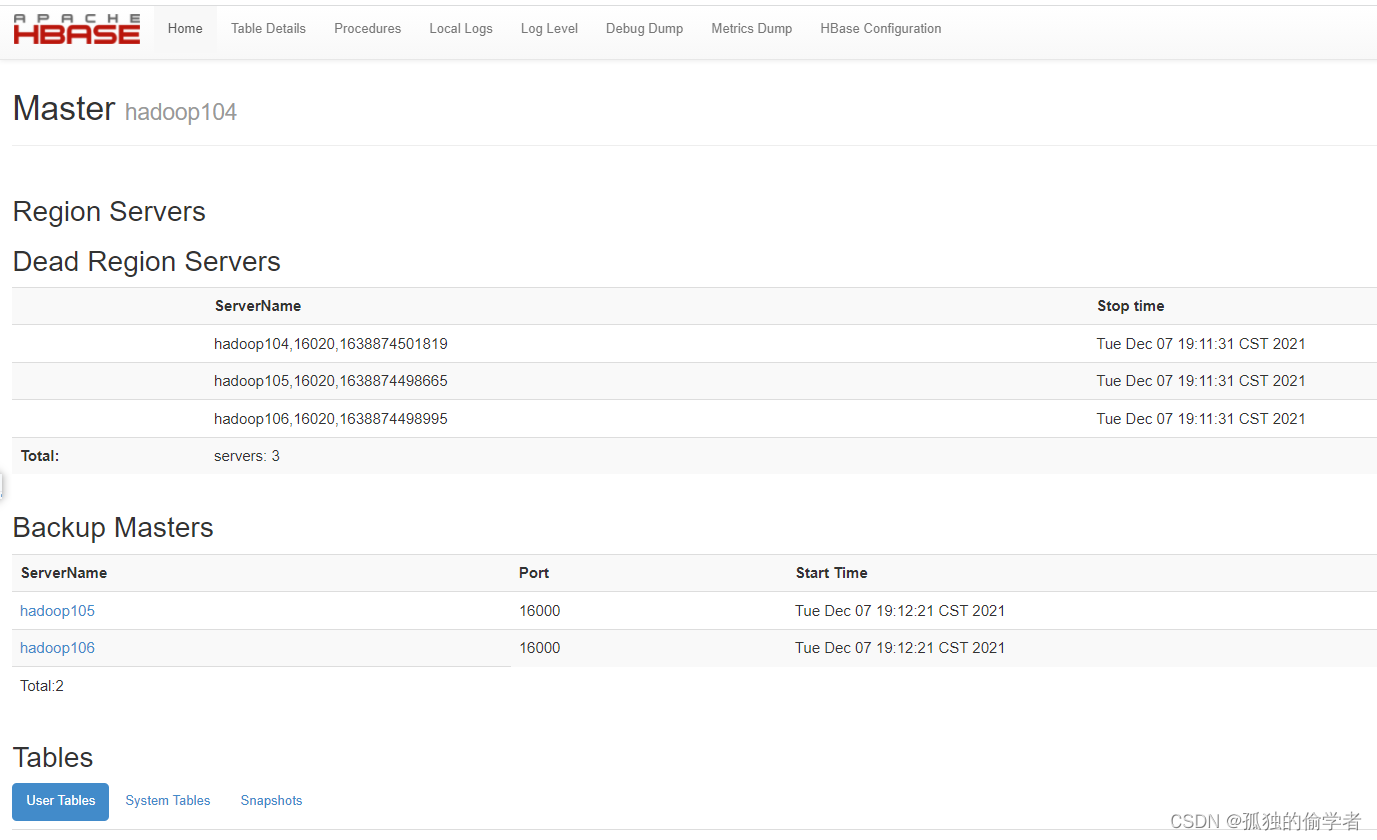
Task: Click the port 16000 for hadoop106
Action: 540,648
